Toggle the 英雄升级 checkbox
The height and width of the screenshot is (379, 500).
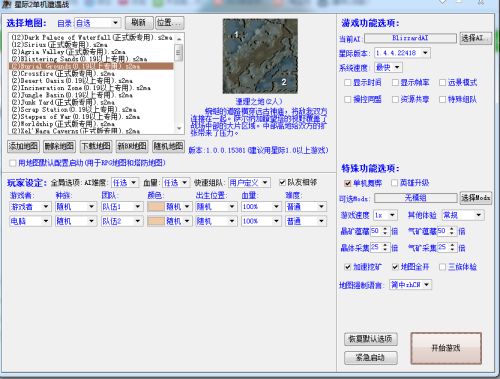coord(394,183)
